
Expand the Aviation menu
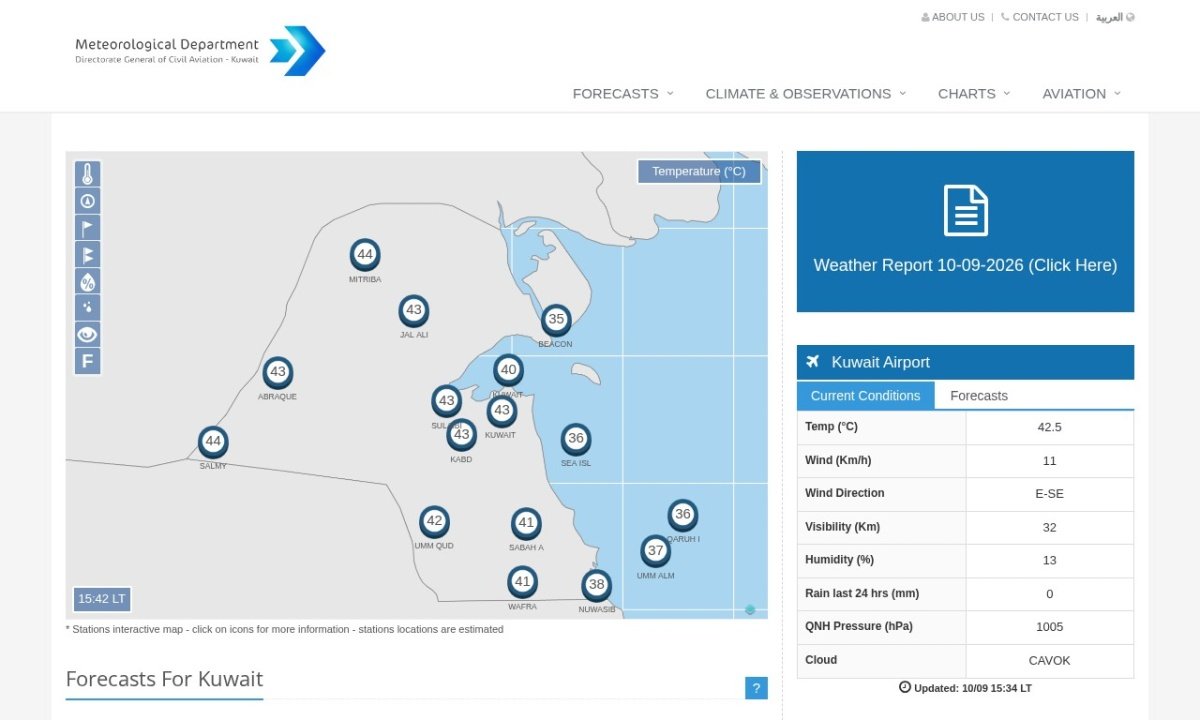pos(1082,93)
